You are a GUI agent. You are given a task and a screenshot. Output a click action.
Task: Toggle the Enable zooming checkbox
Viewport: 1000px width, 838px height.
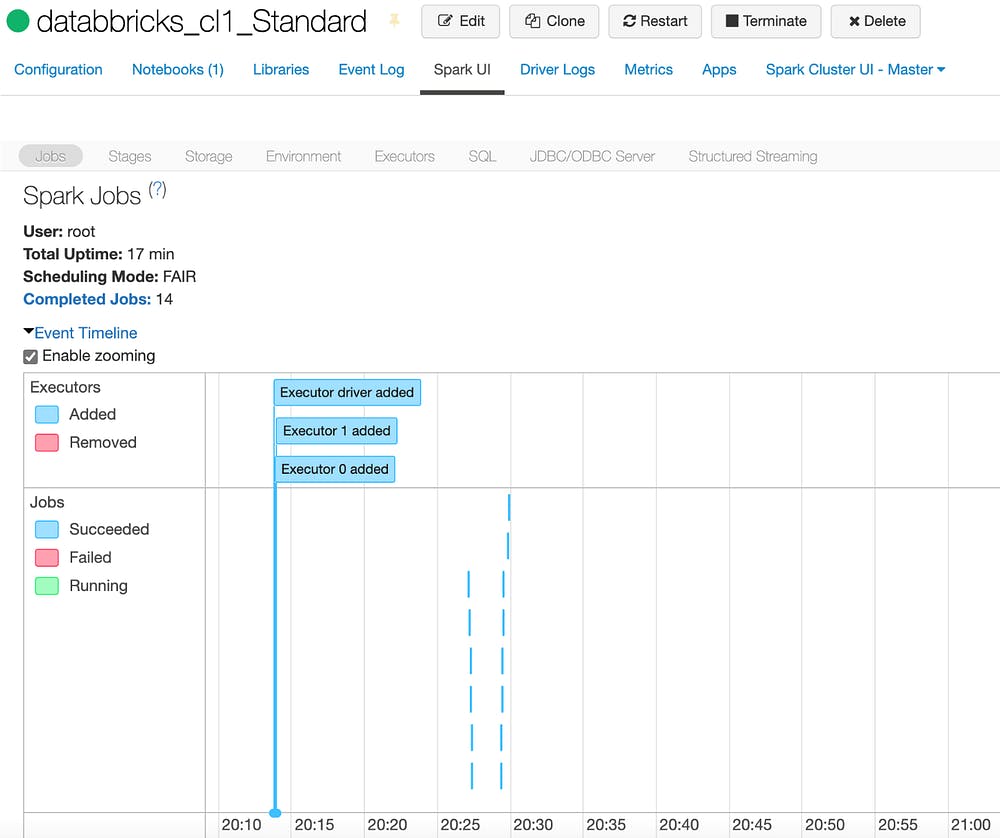pos(31,357)
